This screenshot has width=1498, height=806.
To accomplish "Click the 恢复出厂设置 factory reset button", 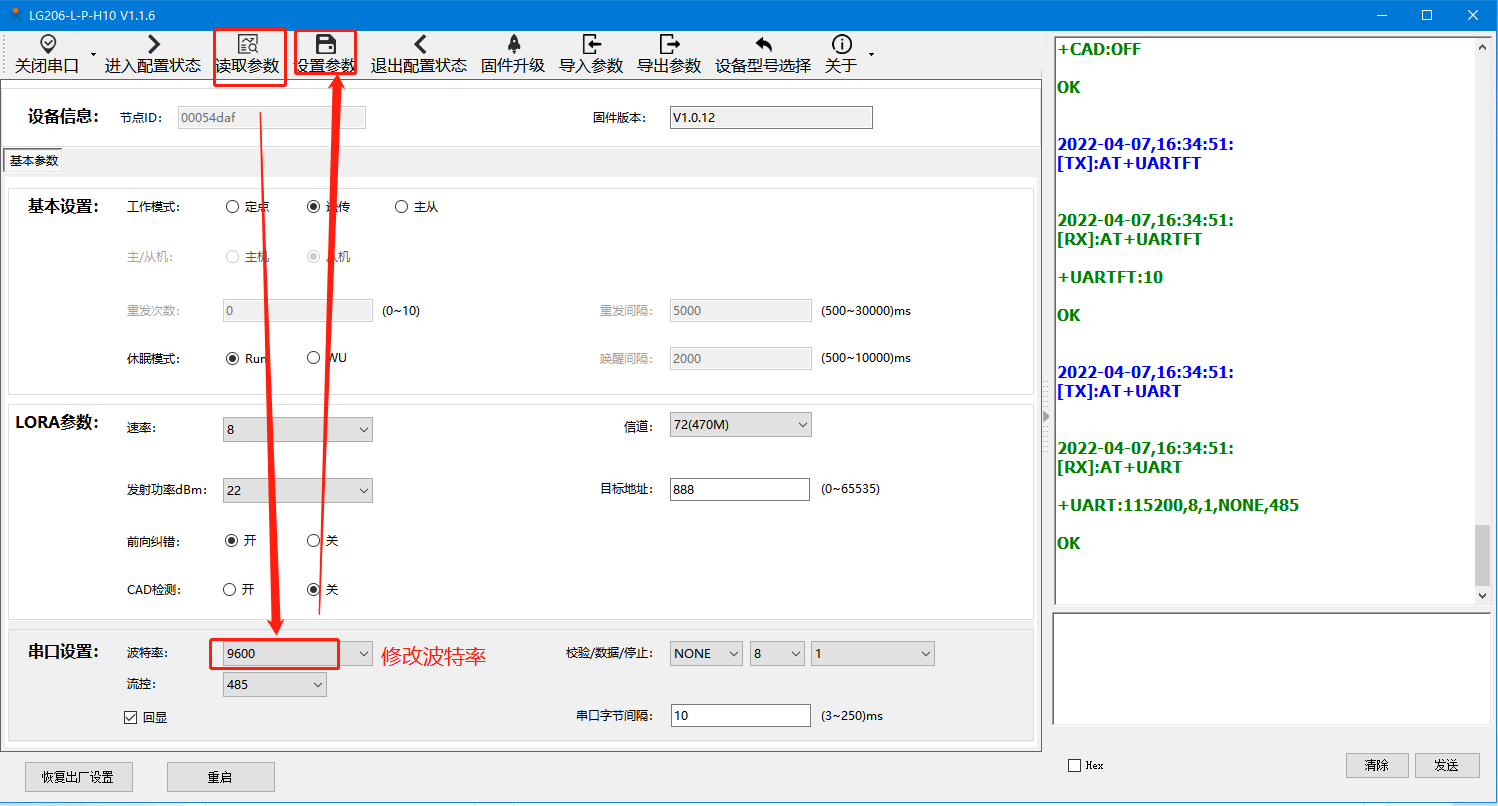I will tap(78, 777).
